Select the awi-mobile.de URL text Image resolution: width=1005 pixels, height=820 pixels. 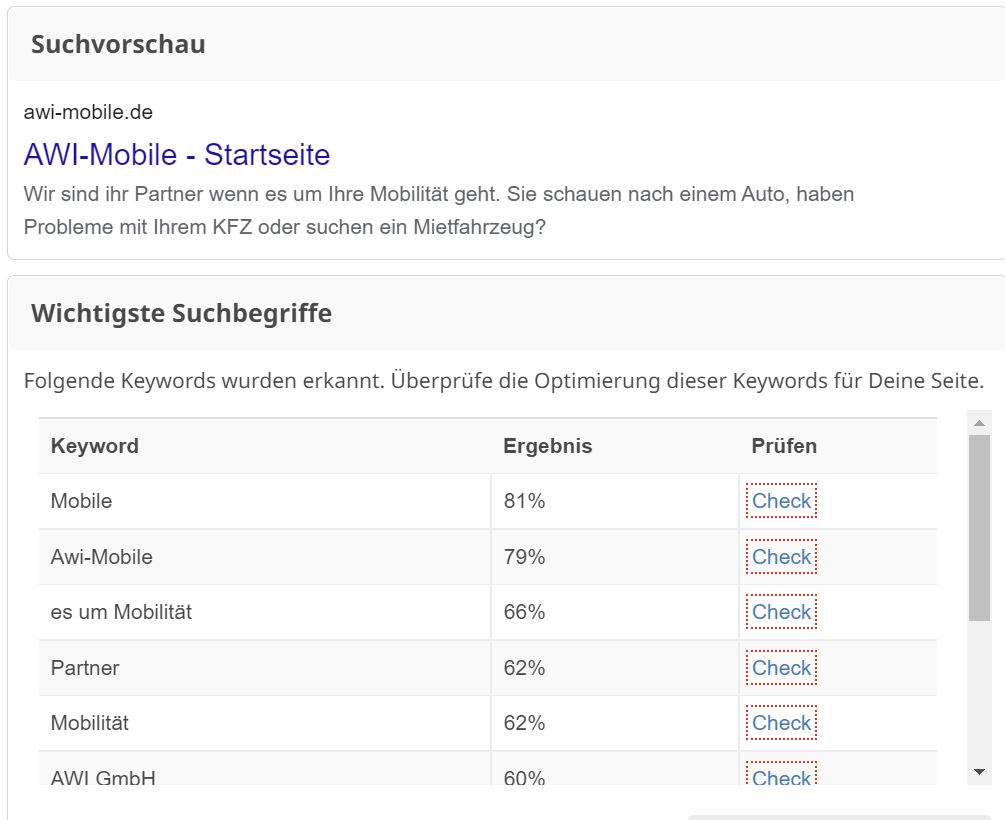(88, 112)
